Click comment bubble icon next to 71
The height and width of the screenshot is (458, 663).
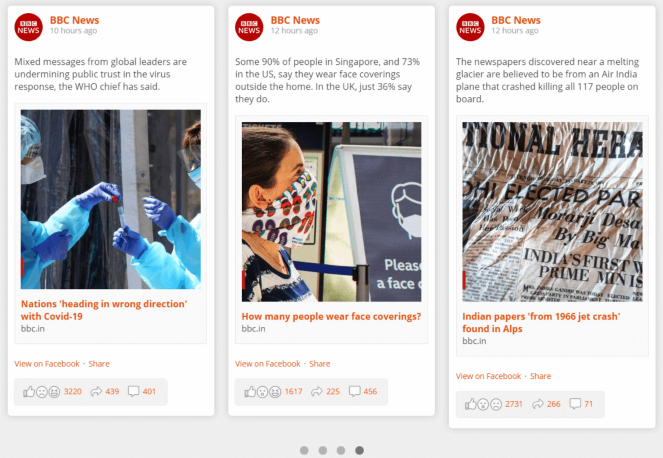tap(575, 404)
